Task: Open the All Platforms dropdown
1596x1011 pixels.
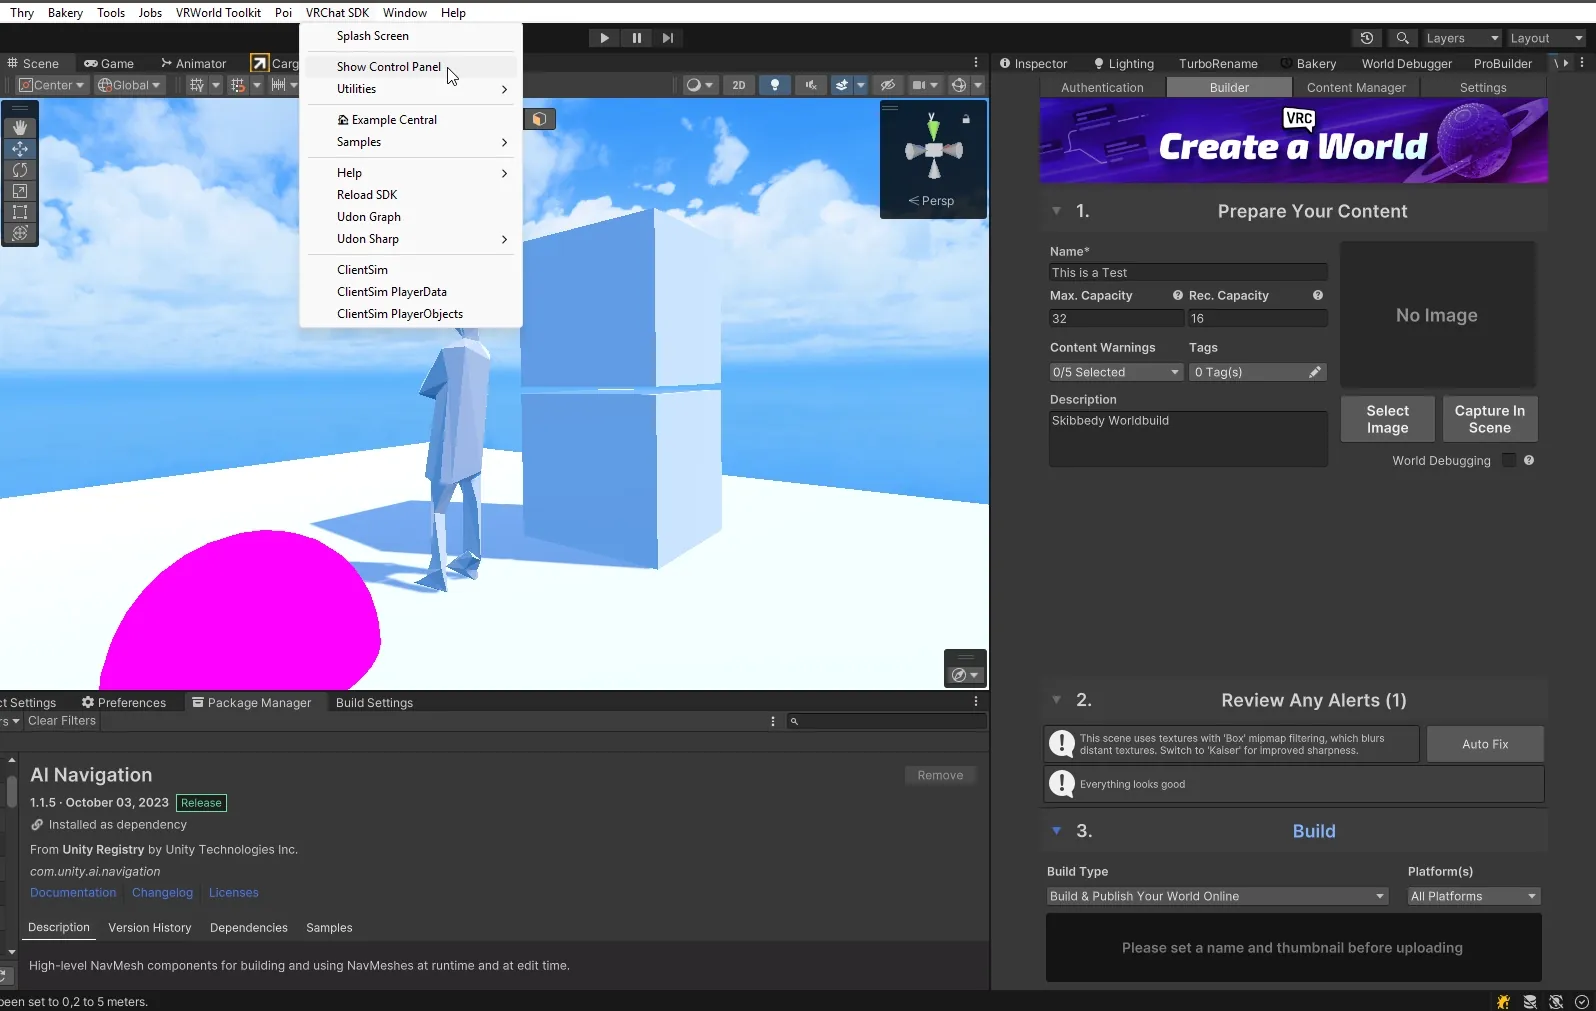Action: (1474, 896)
